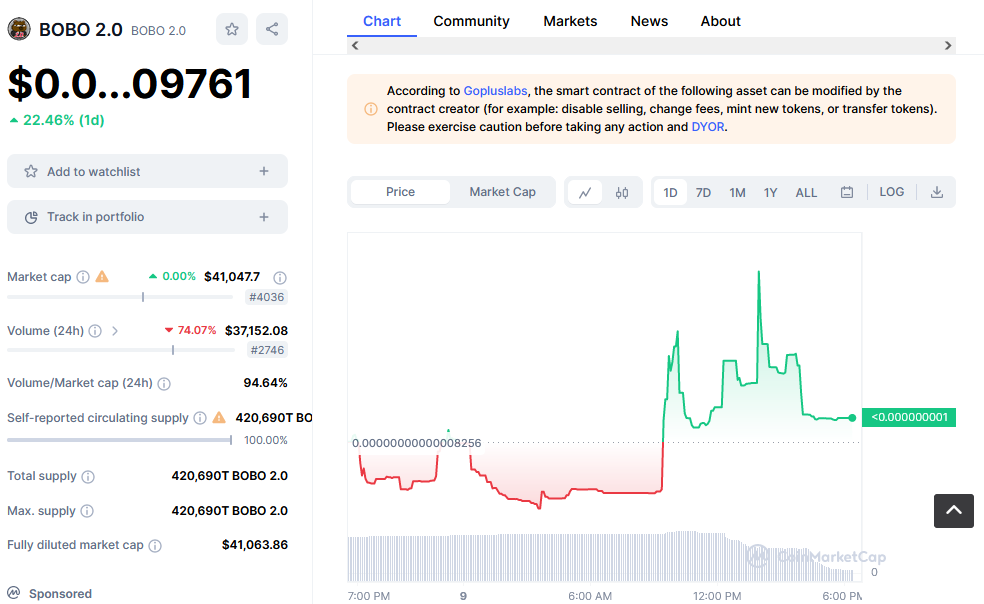
Task: Click the Volume (24h) info icon
Action: (95, 331)
